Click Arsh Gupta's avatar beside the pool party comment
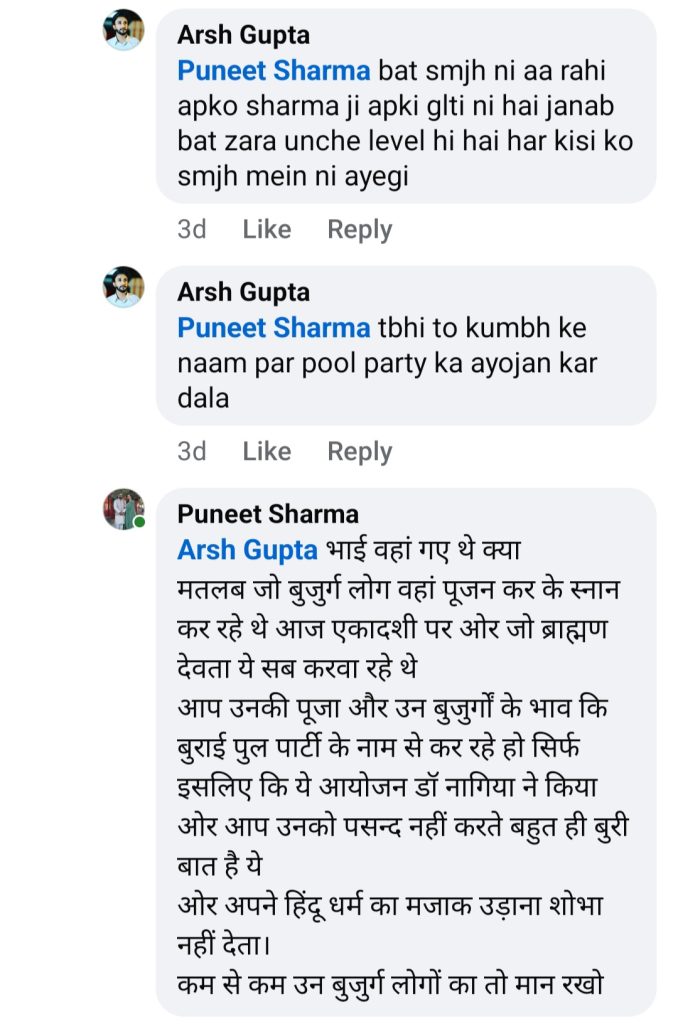The image size is (678, 1024). pos(124,287)
